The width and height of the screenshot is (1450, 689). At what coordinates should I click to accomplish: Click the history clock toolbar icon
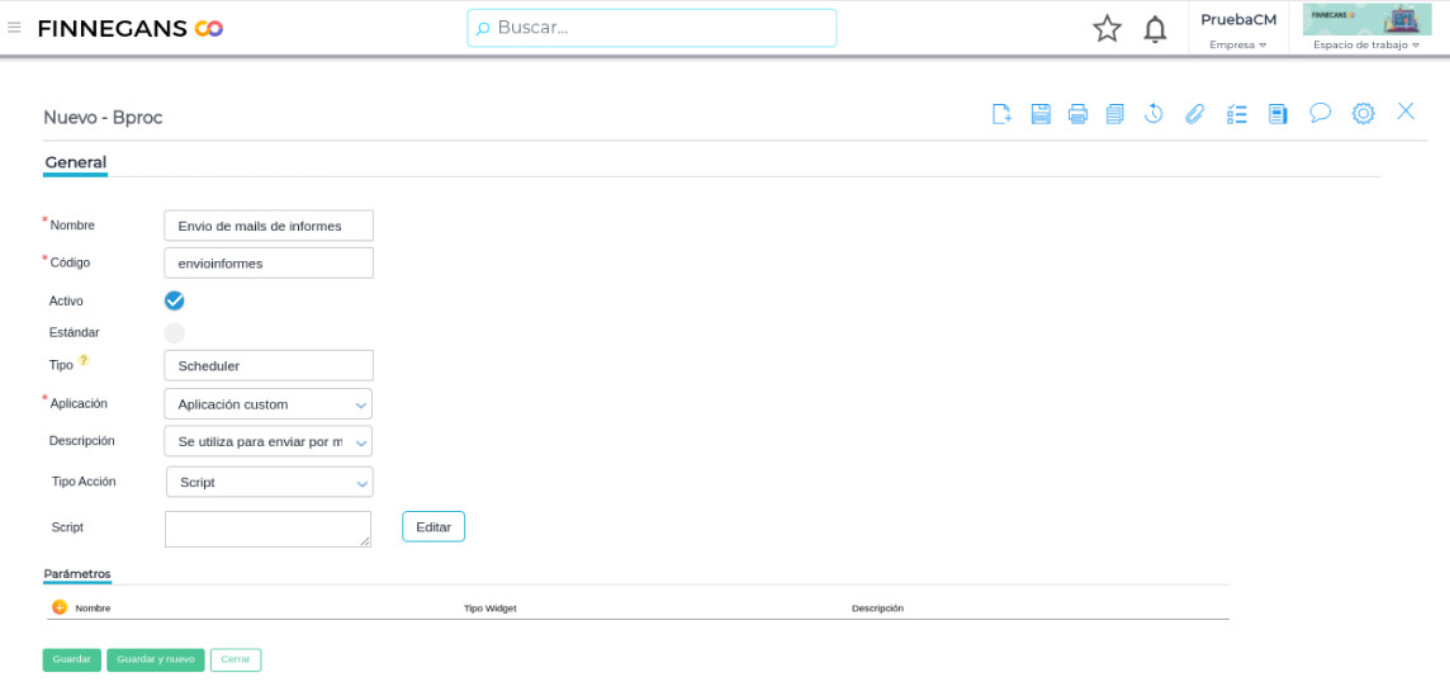click(1153, 113)
